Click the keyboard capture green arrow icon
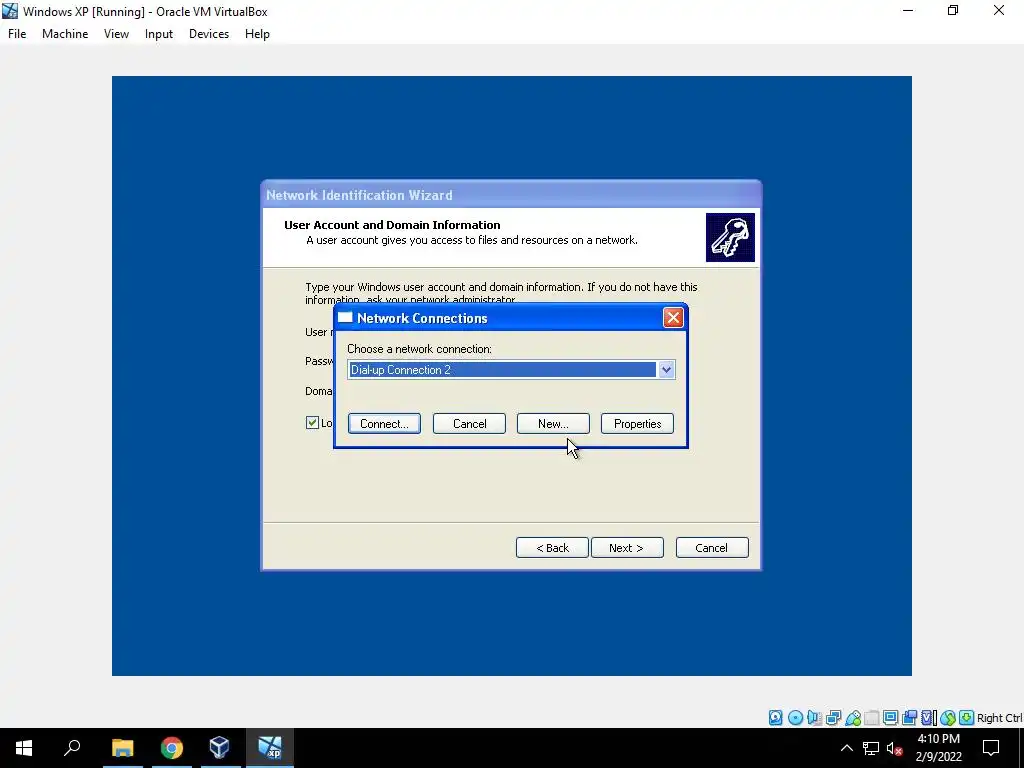This screenshot has width=1024, height=768. [967, 718]
